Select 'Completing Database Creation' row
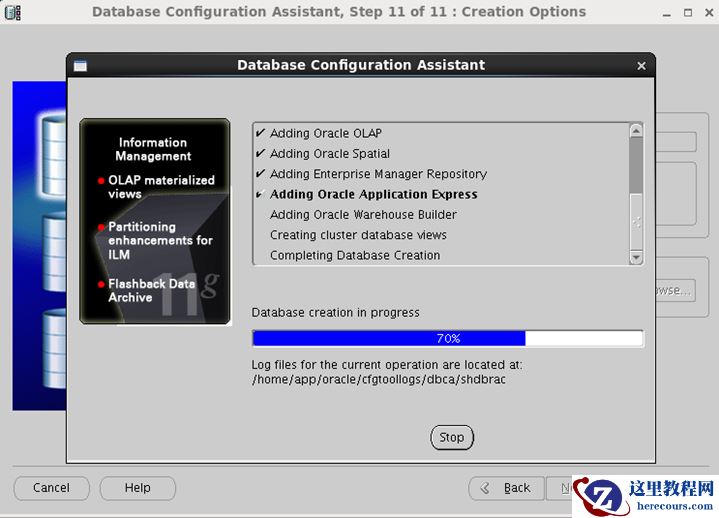 point(442,255)
